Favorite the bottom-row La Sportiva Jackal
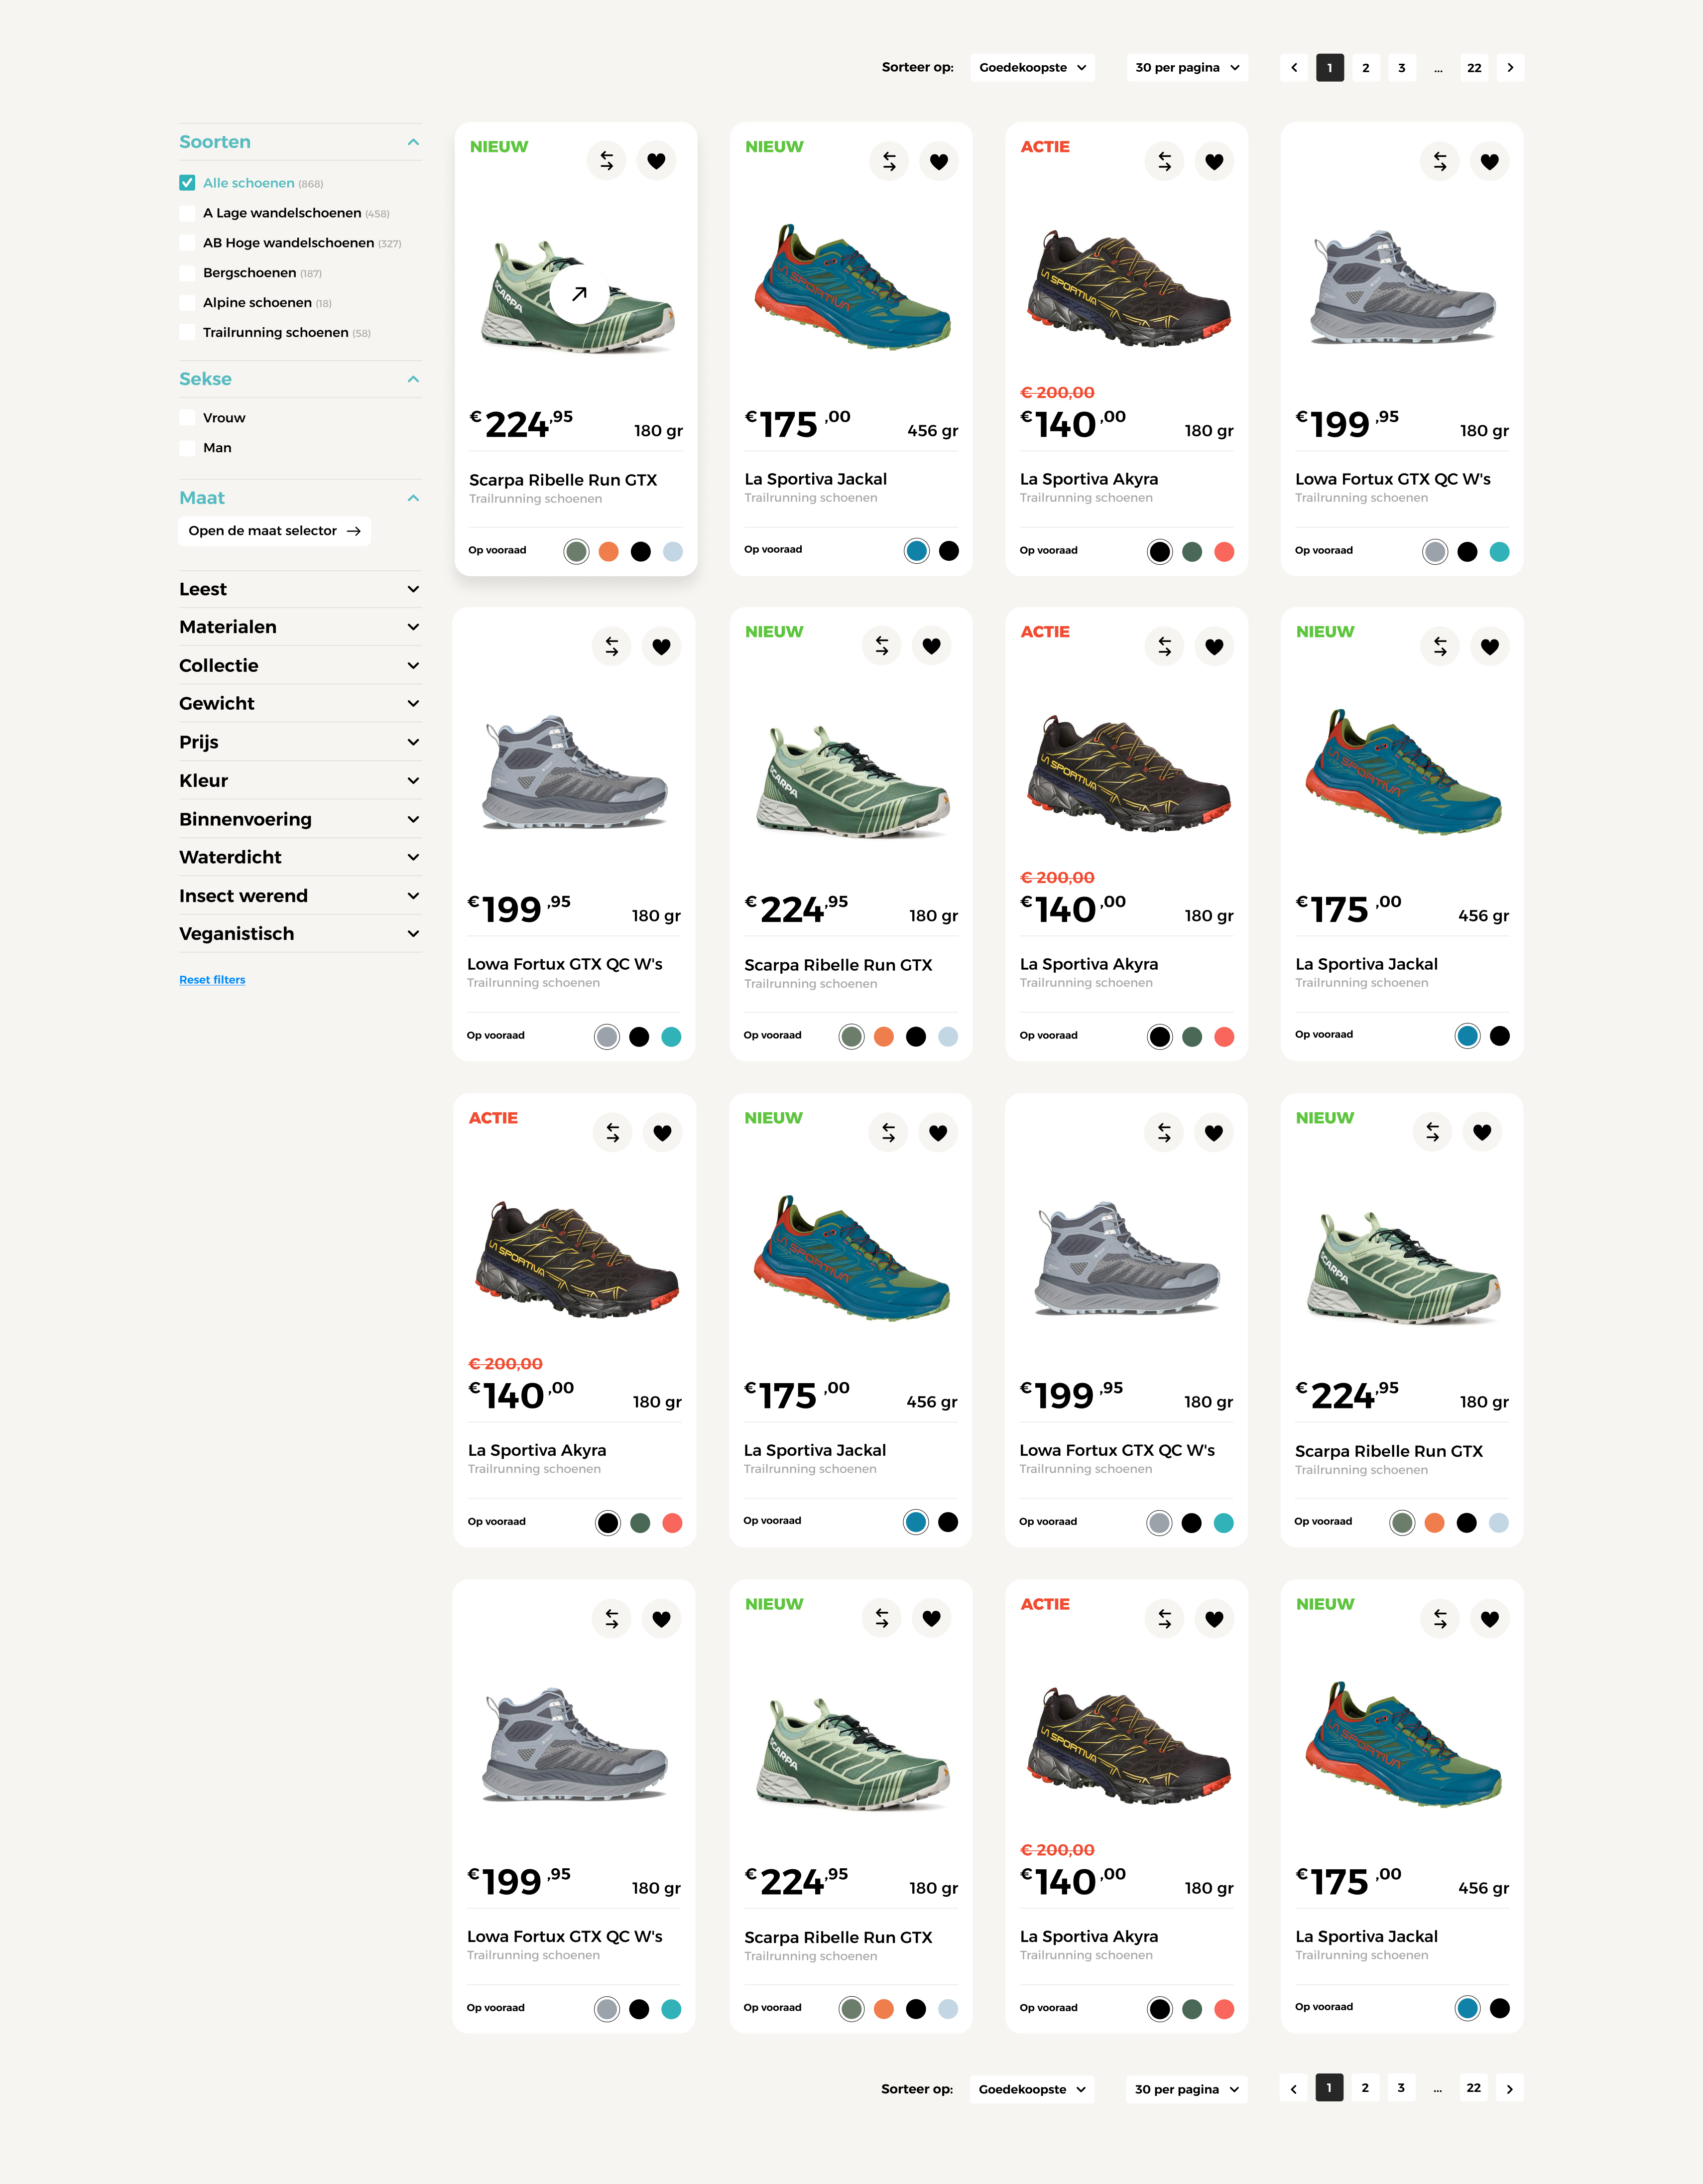Viewport: 1703px width, 2184px height. [x=1490, y=1618]
